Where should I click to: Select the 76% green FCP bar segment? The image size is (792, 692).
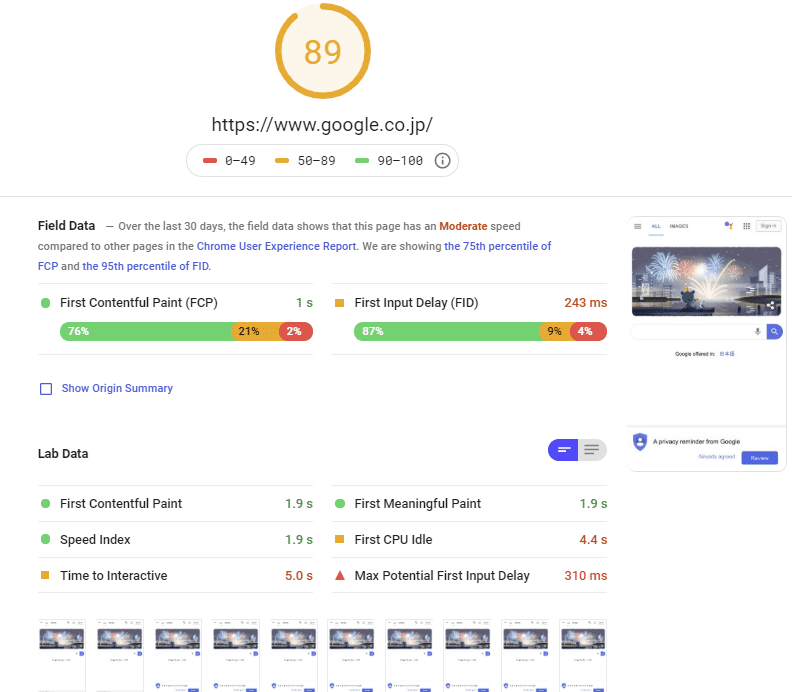click(145, 331)
